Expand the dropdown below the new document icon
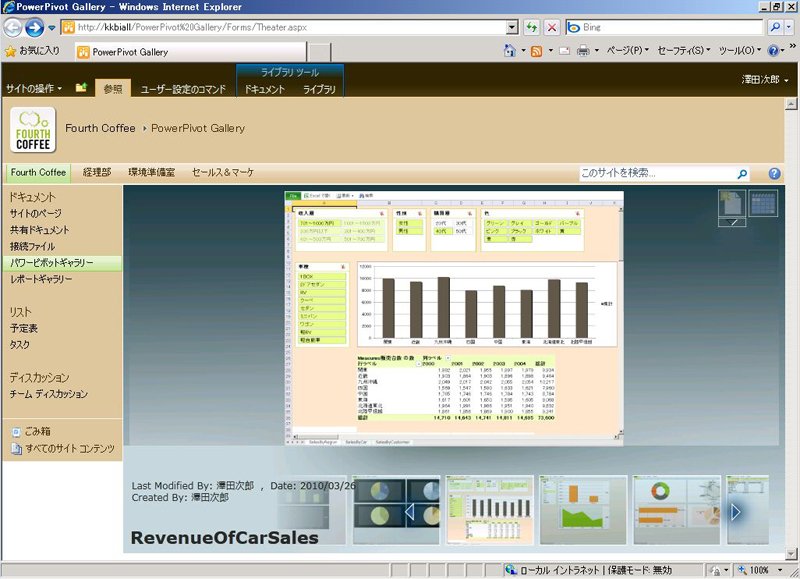Viewport: 800px width, 579px height. point(732,222)
